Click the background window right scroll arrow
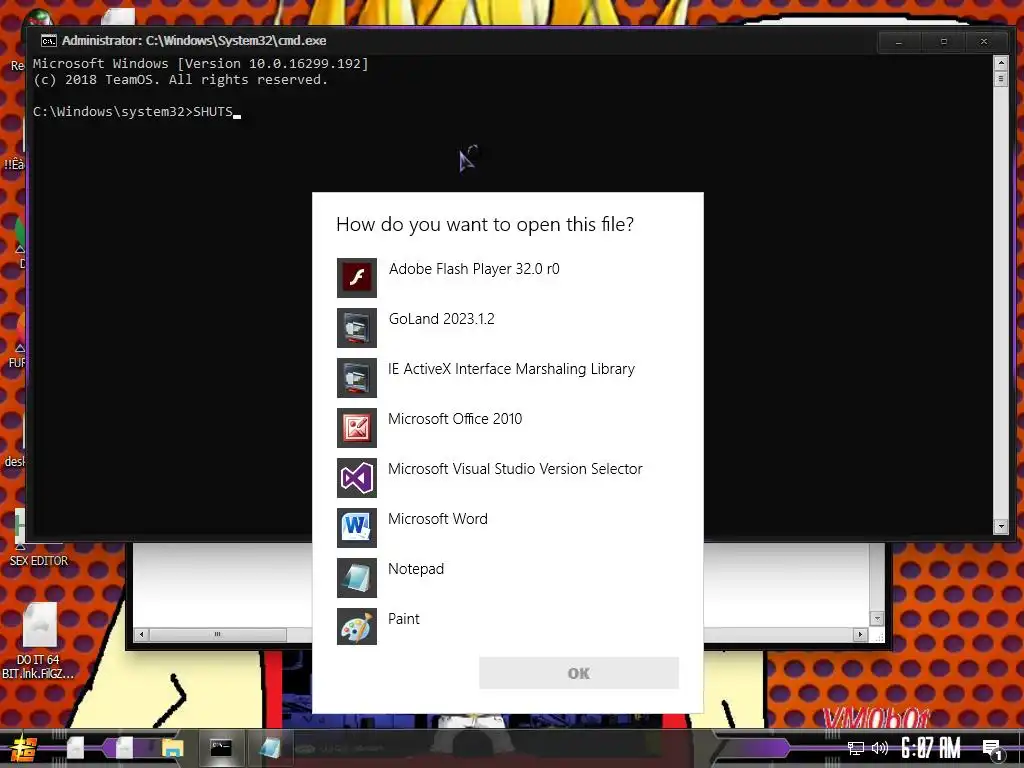Image resolution: width=1024 pixels, height=768 pixels. point(860,634)
